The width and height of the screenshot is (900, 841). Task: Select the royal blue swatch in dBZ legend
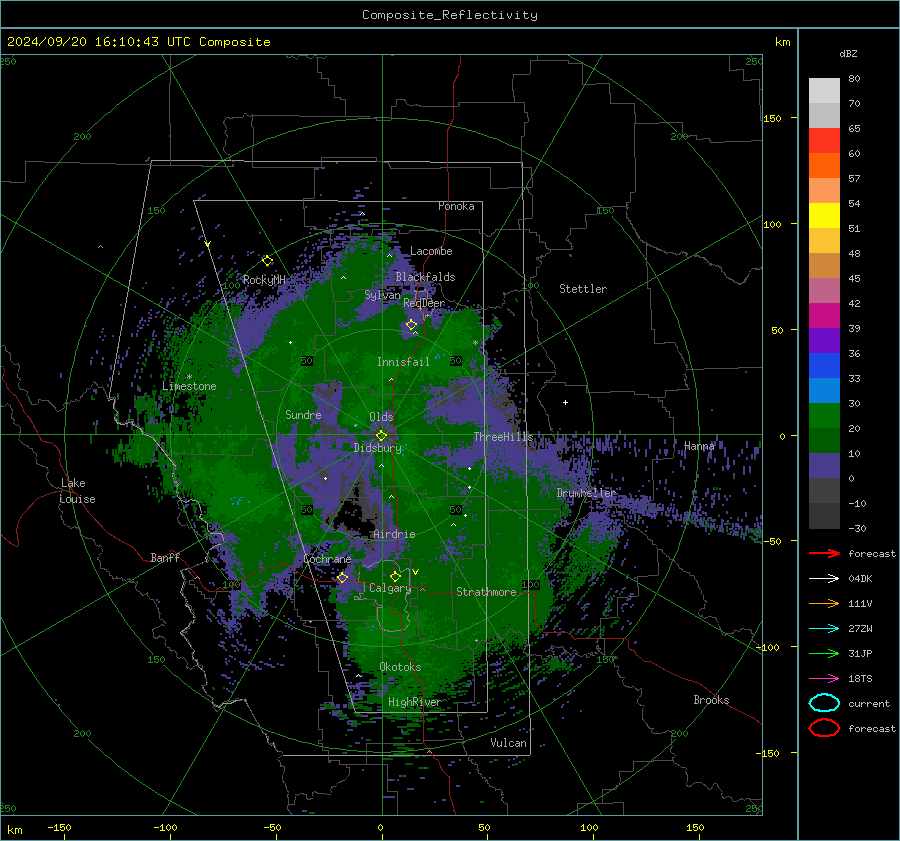(824, 365)
